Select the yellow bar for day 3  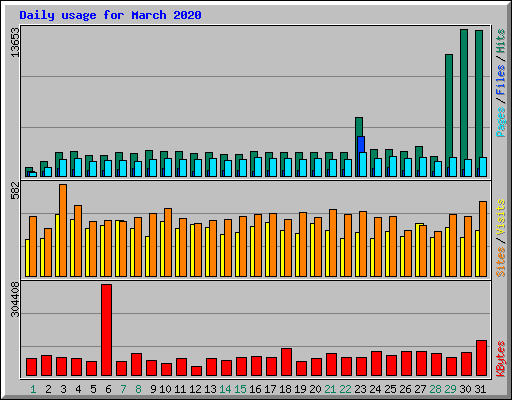(57, 245)
